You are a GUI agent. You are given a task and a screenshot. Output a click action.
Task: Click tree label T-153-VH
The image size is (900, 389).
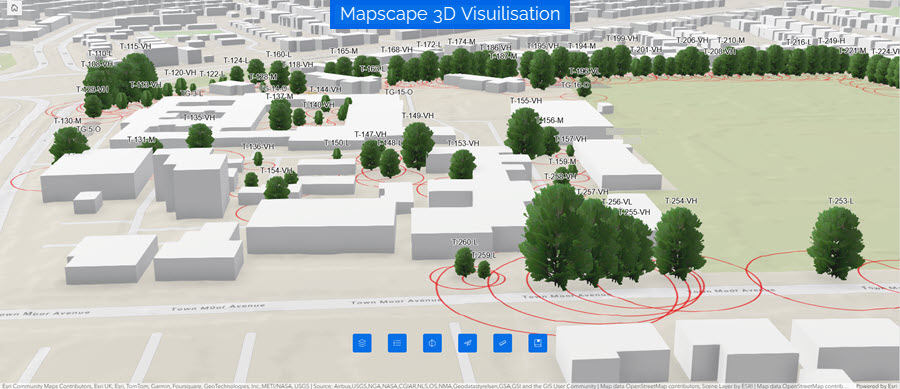(x=463, y=143)
